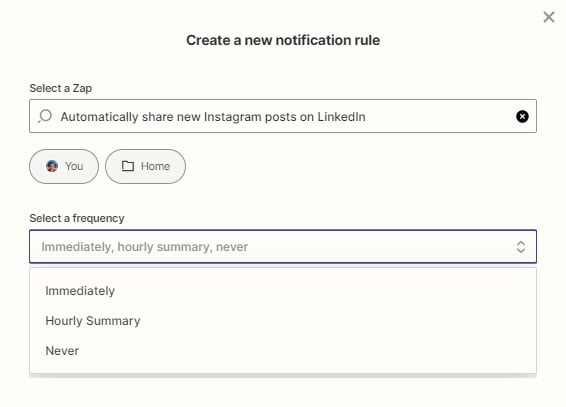Image resolution: width=566 pixels, height=407 pixels.
Task: Click the word LinkedIn in the Zap field
Action: pos(341,117)
